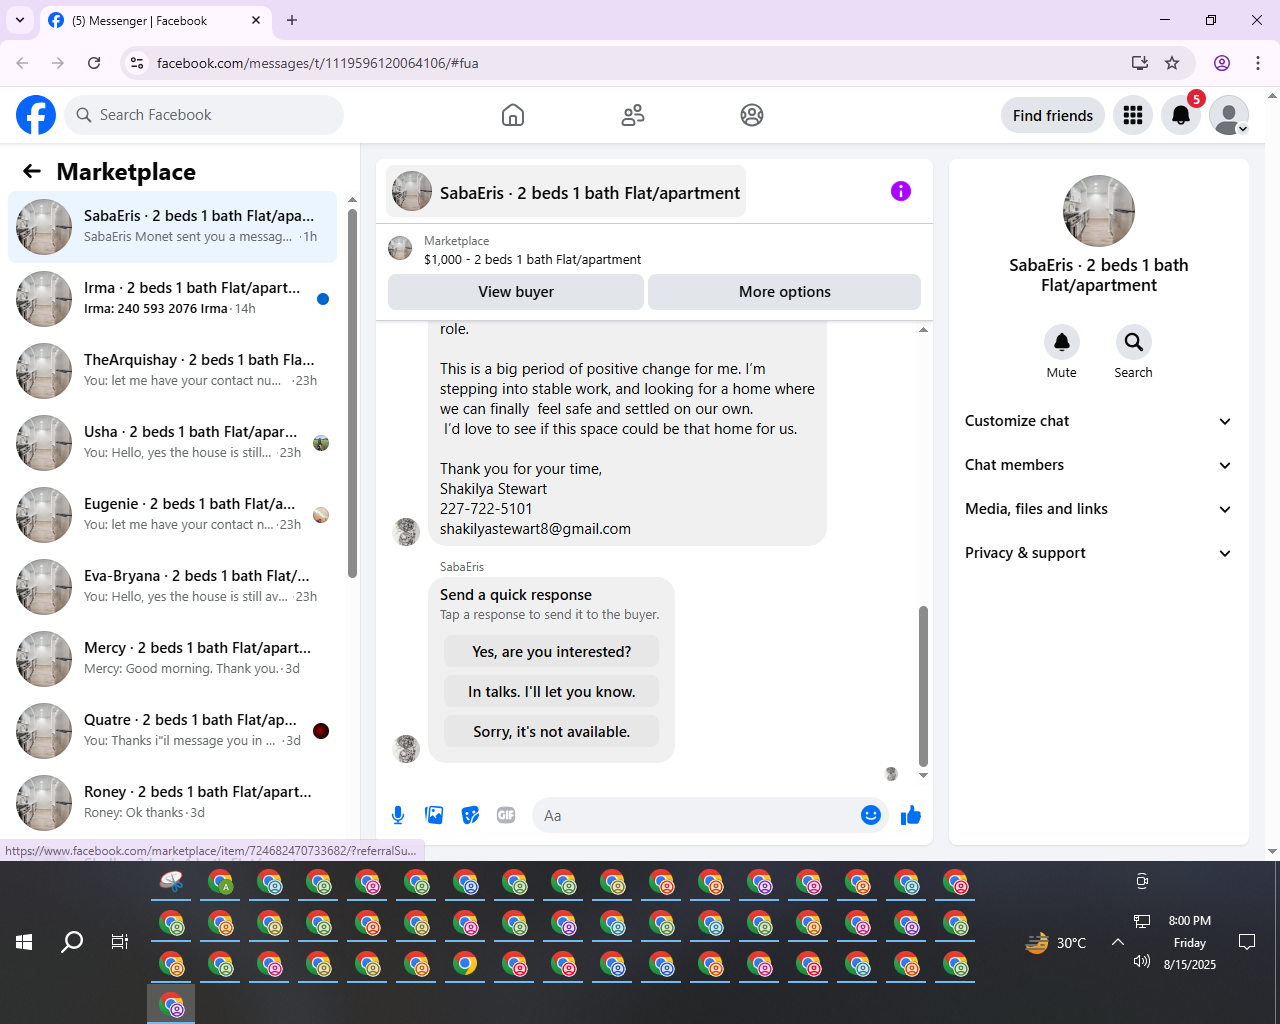1280x1024 pixels.
Task: Open Chrome tab search dropdown arrow
Action: tap(20, 20)
